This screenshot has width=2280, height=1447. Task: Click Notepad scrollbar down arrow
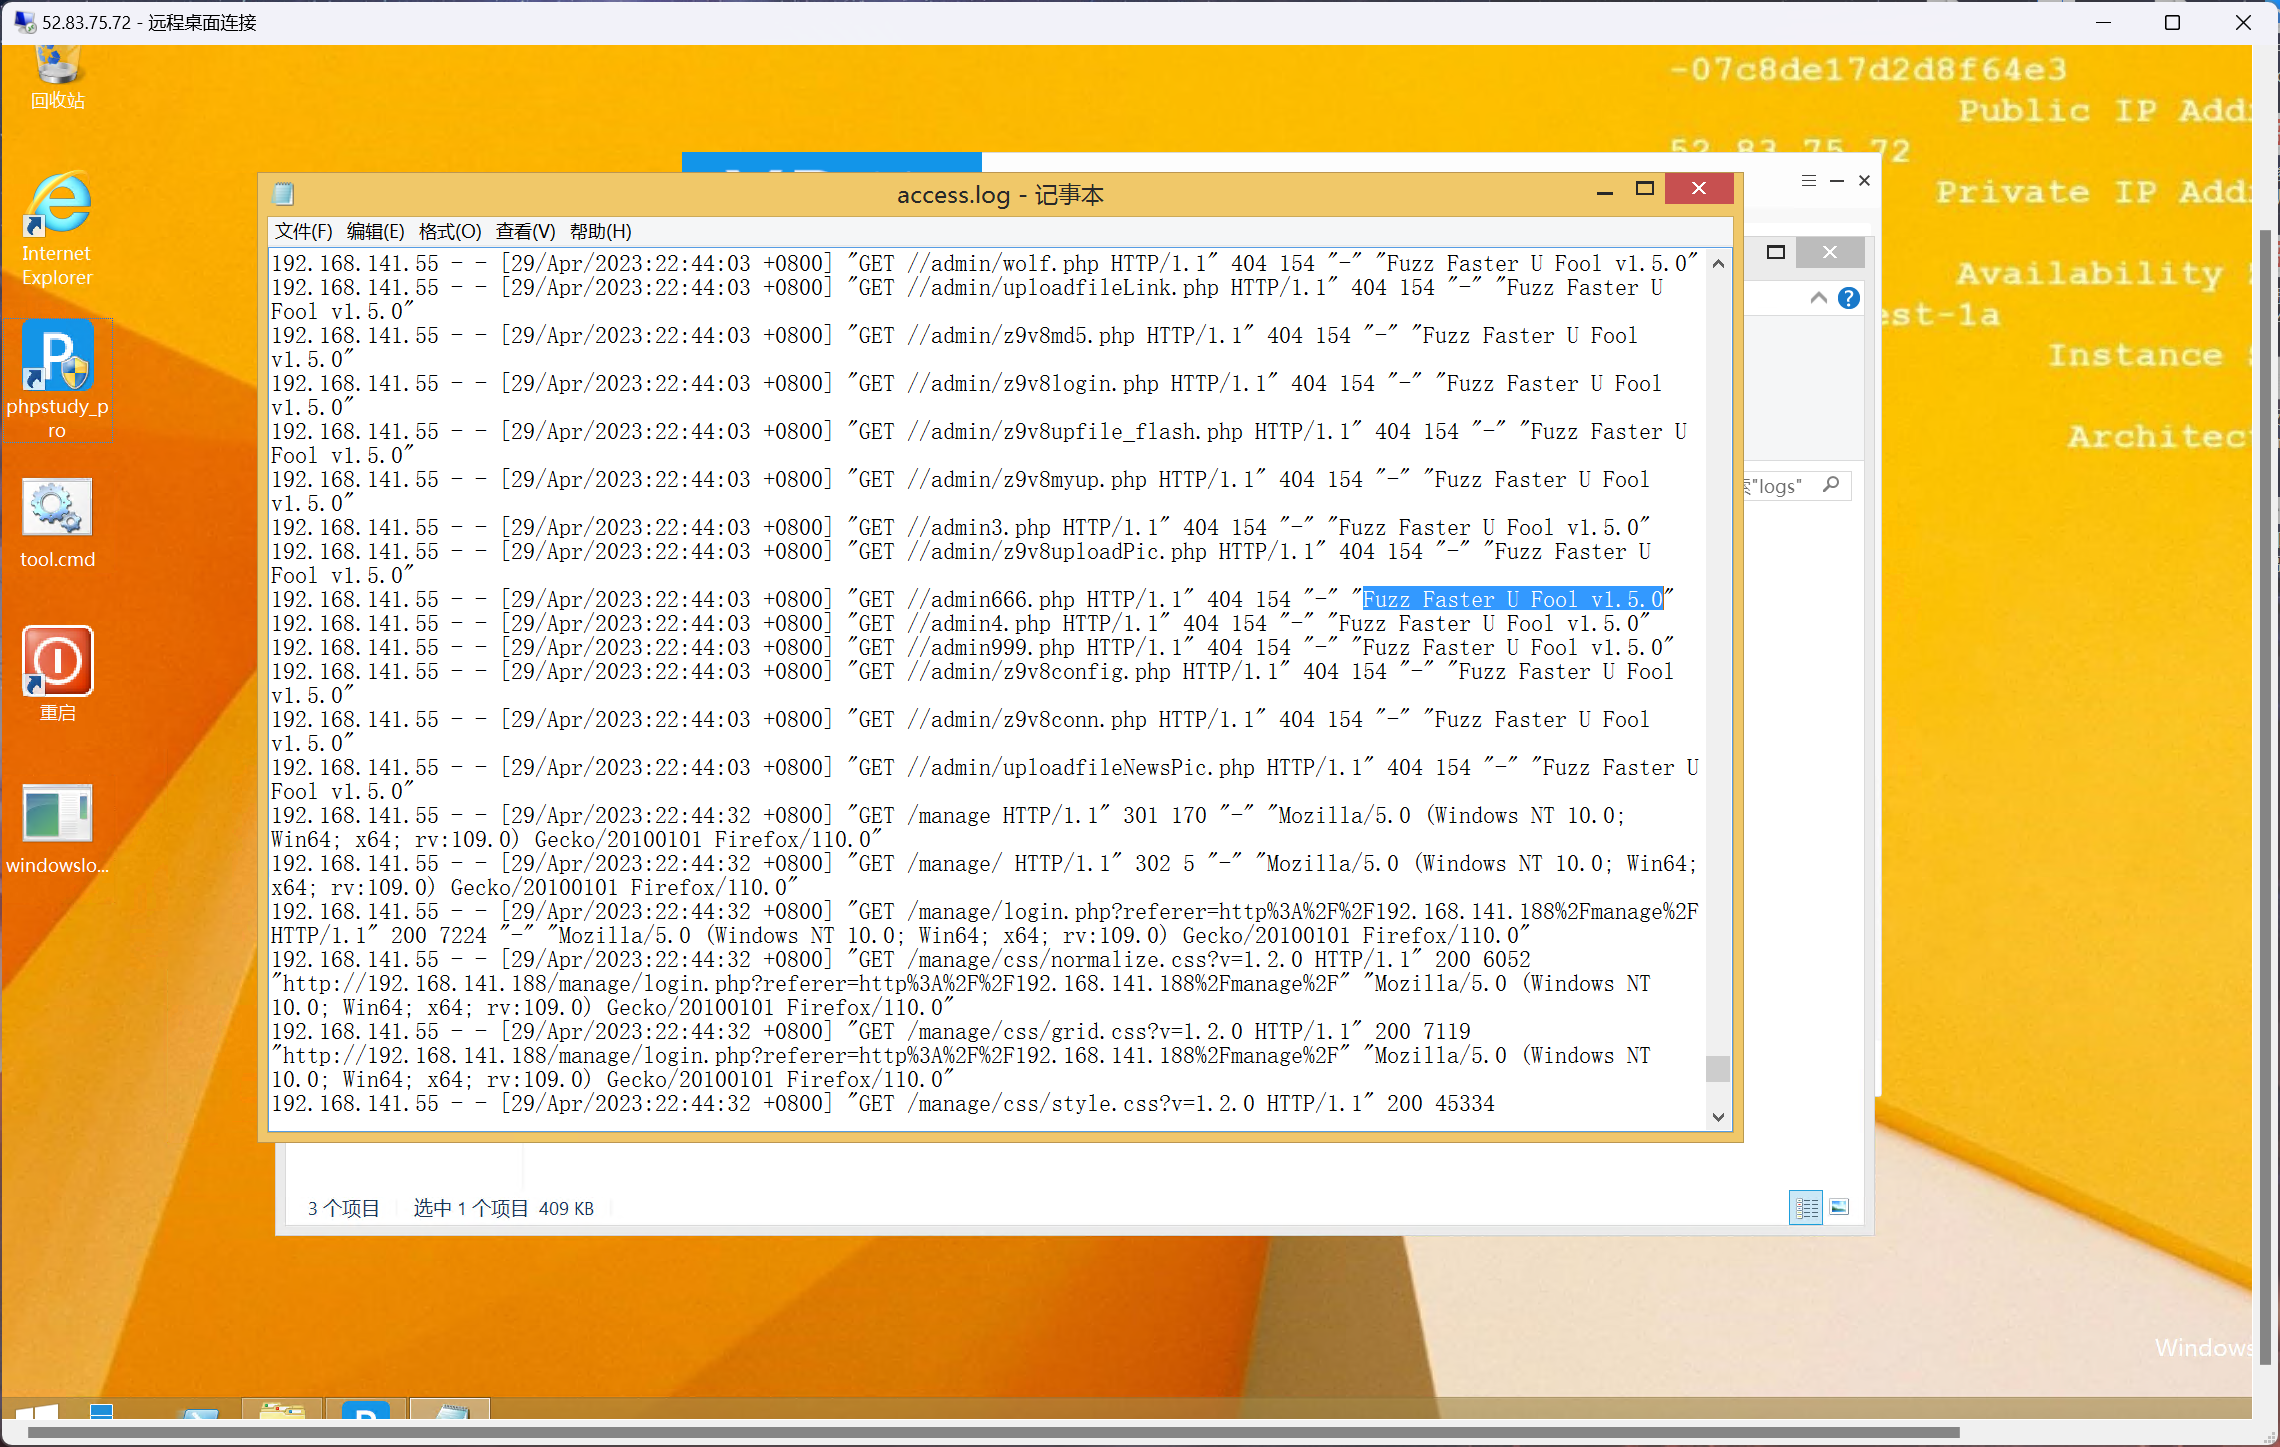tap(1718, 1117)
